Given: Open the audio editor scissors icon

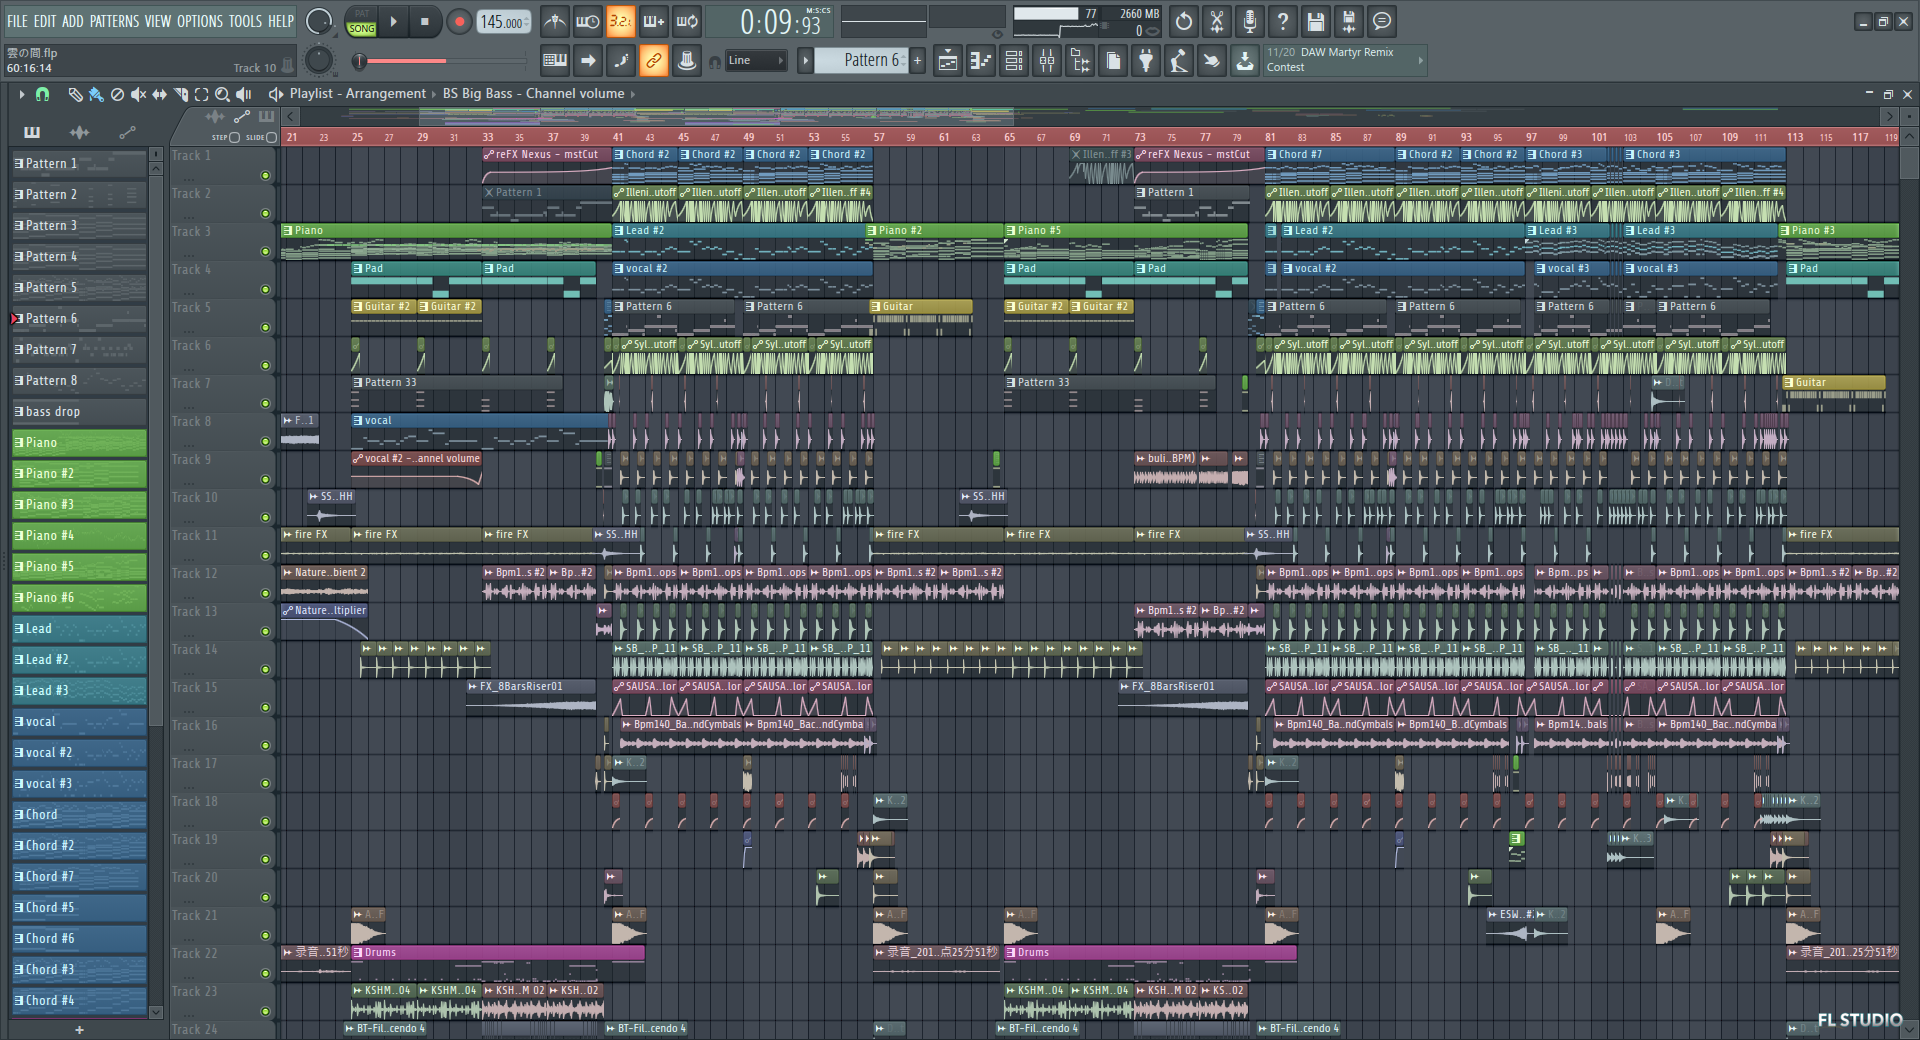Looking at the screenshot, I should pos(1217,21).
